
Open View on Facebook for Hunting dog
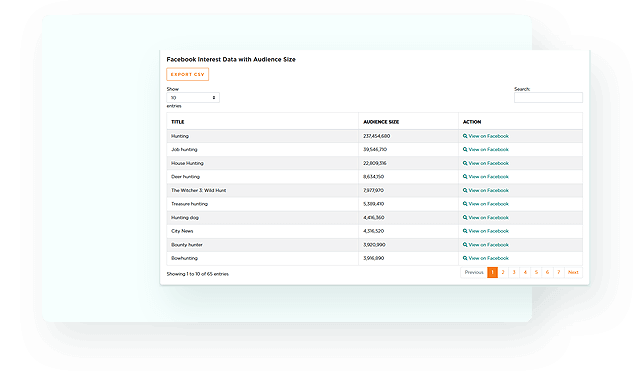[486, 218]
